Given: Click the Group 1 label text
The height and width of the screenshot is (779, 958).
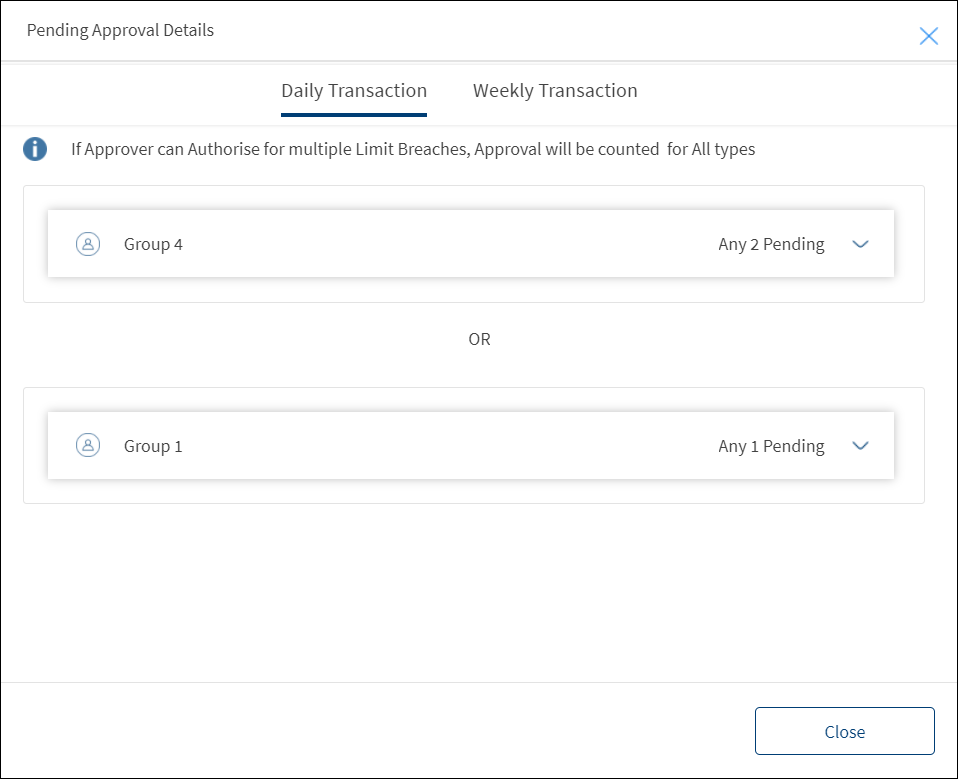Looking at the screenshot, I should (x=153, y=446).
